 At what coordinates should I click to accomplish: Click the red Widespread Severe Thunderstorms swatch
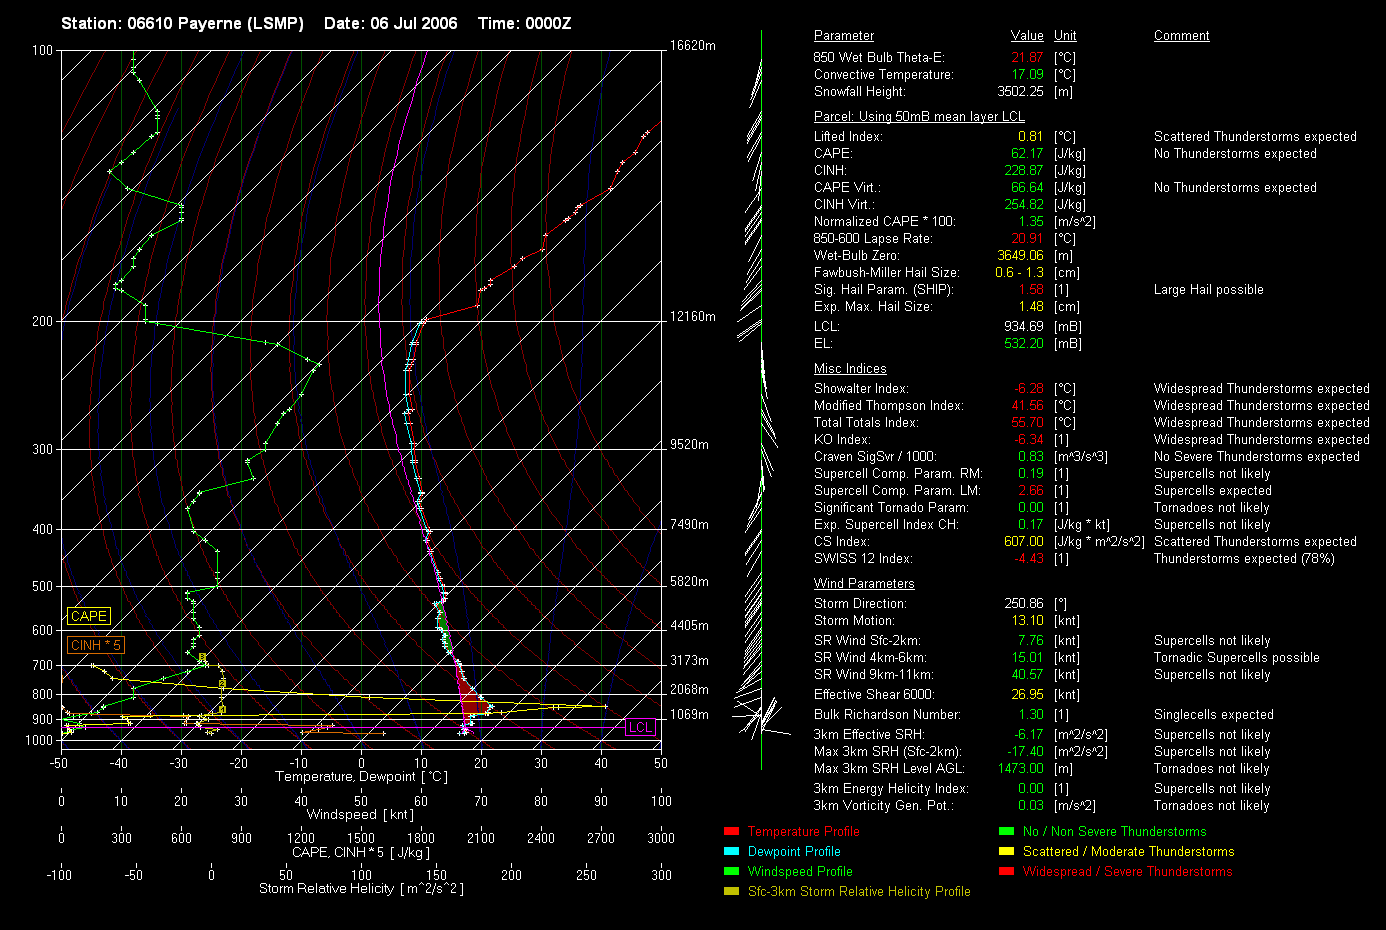pos(1006,871)
